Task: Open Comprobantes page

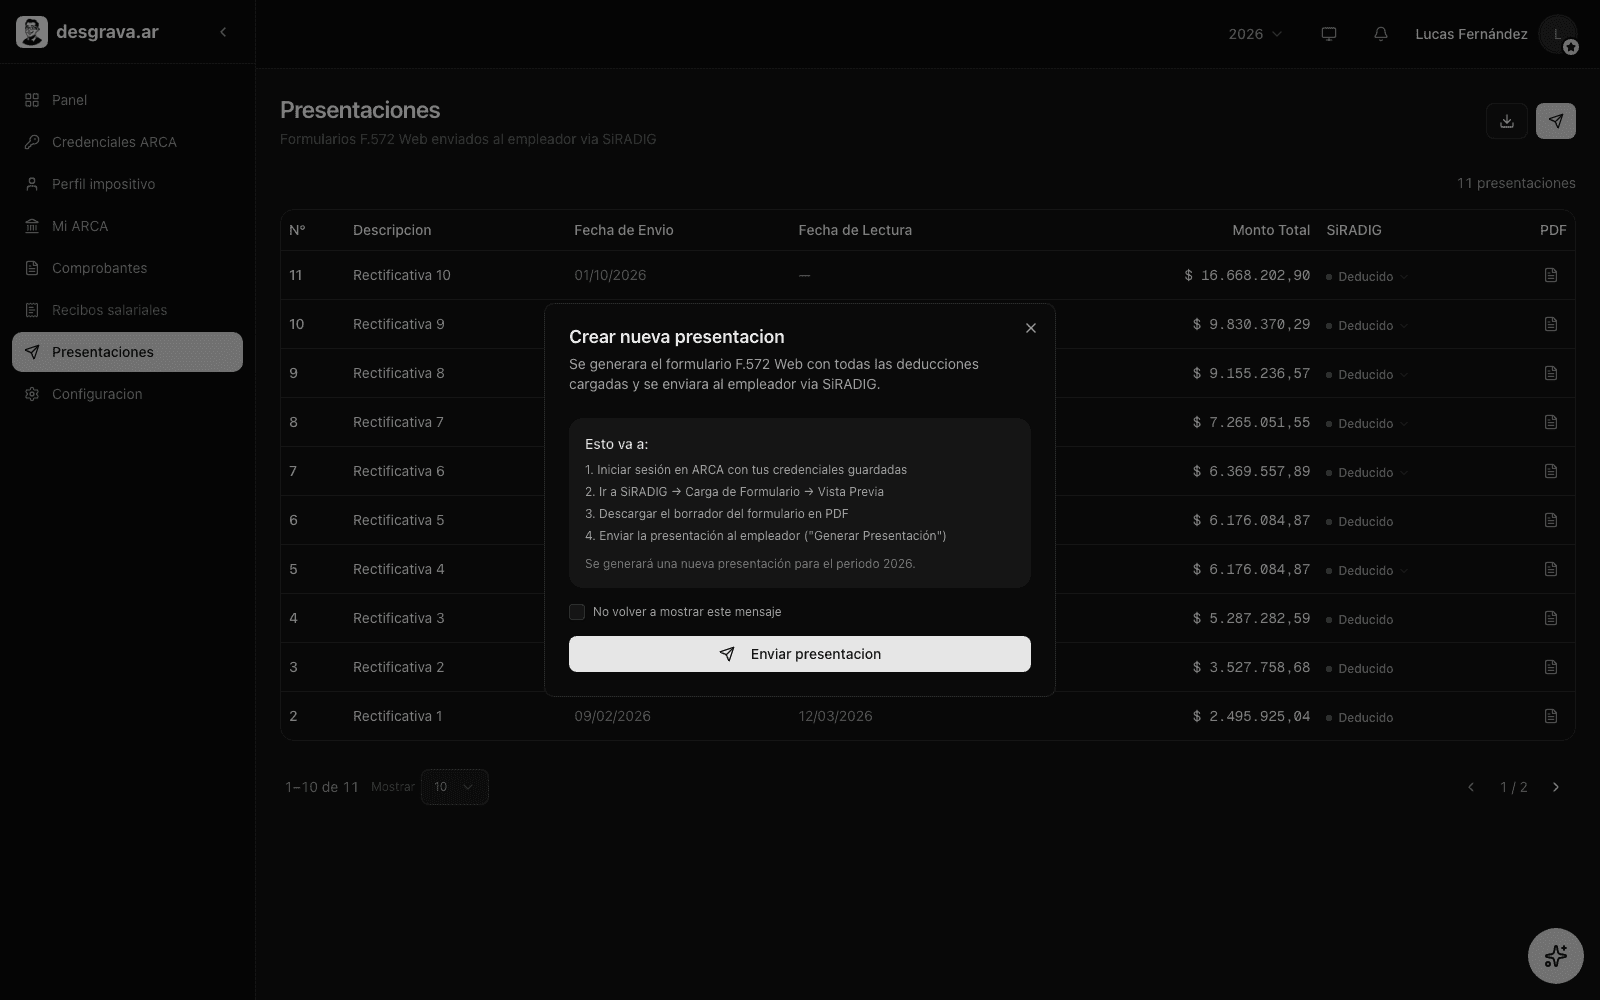Action: 127,268
